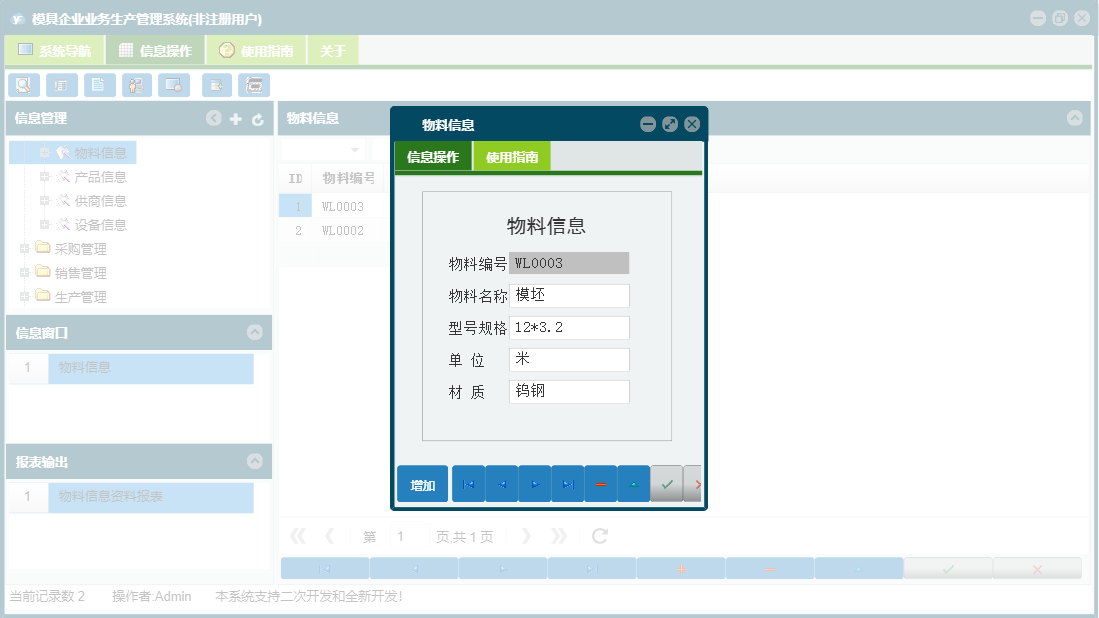
Task: Maximize the 物料信息 dialog
Action: click(x=670, y=124)
